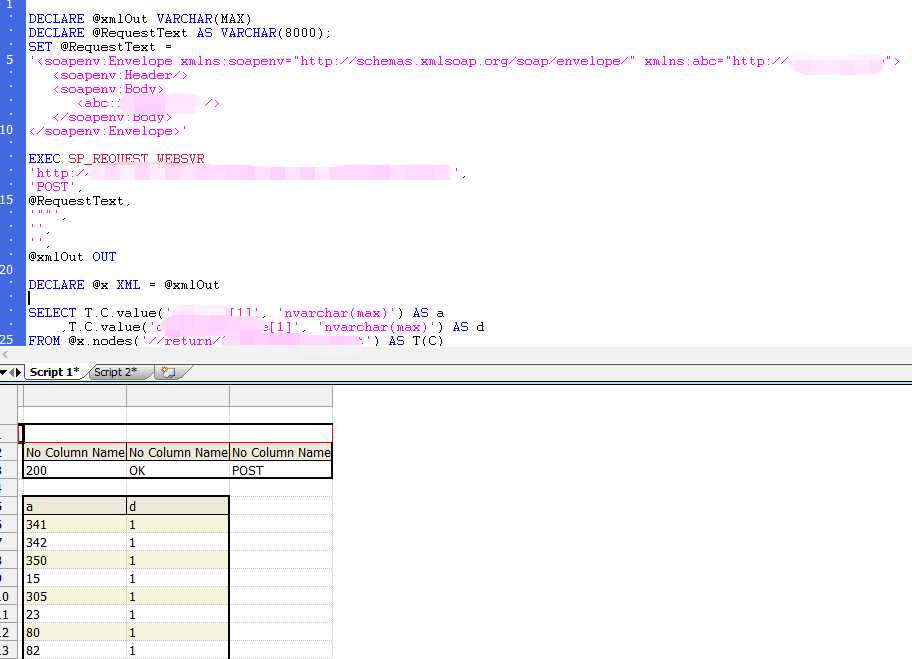Click line number 25 in the gutter
Image resolution: width=912 pixels, height=659 pixels.
6,339
